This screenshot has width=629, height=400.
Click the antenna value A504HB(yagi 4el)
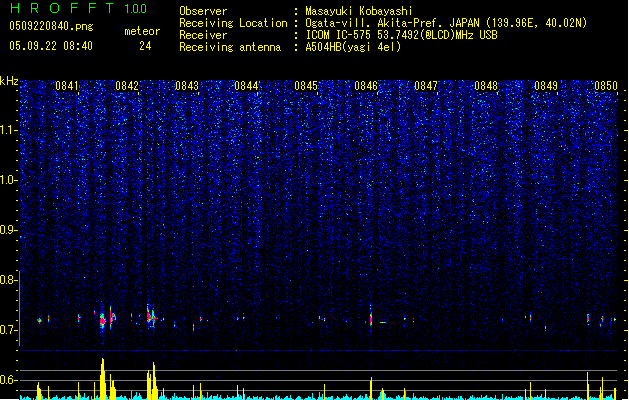click(353, 47)
